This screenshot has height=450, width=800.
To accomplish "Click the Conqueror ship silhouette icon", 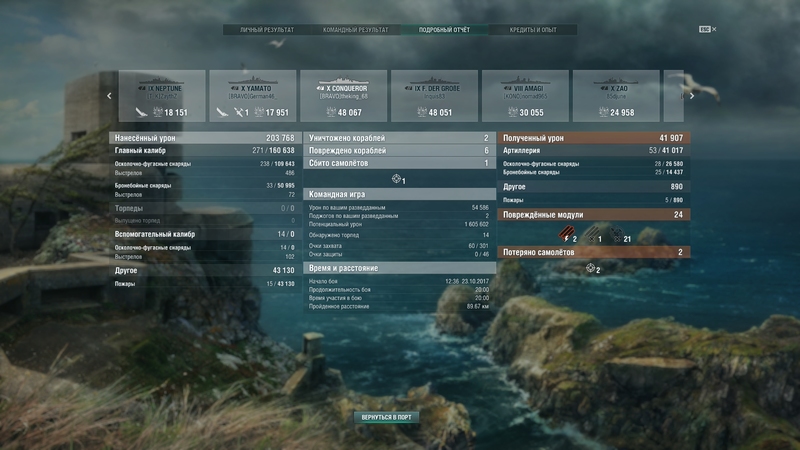I will pos(343,80).
